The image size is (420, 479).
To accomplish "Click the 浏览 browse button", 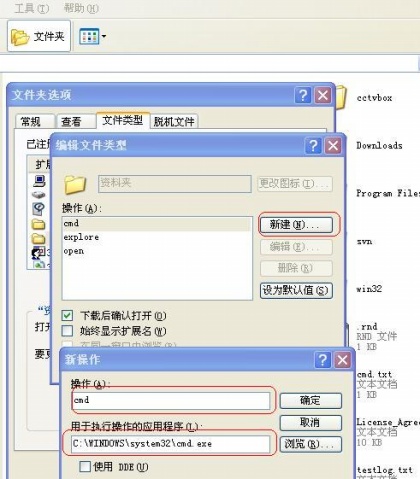I will point(311,444).
